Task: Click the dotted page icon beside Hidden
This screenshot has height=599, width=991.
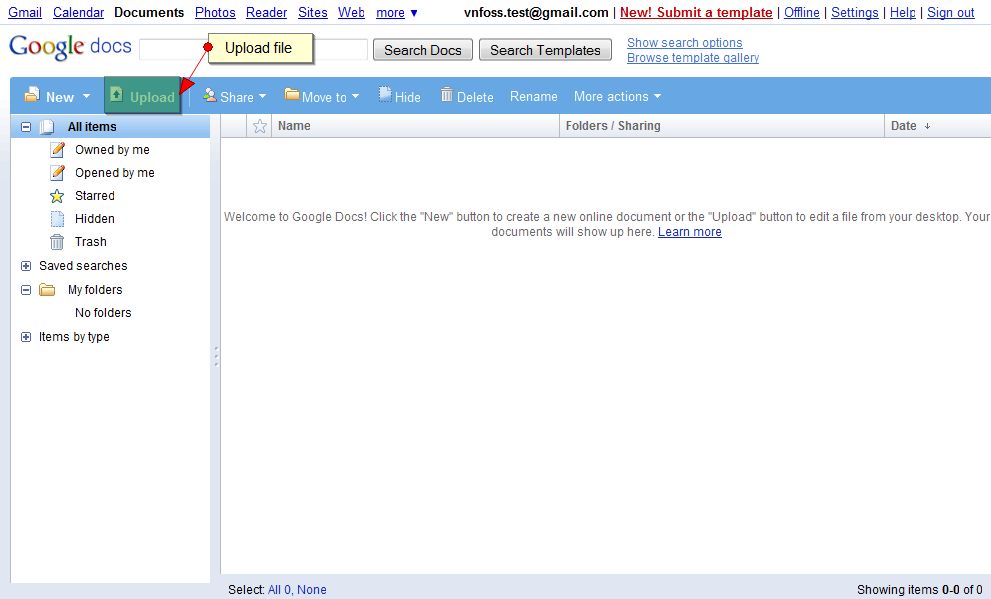Action: coord(57,219)
